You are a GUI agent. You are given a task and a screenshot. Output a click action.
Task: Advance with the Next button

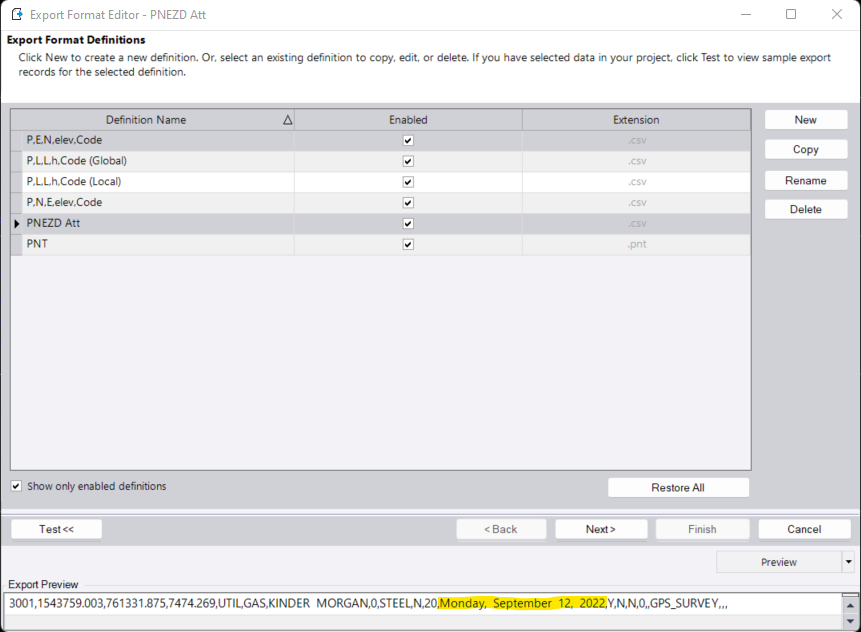click(600, 528)
